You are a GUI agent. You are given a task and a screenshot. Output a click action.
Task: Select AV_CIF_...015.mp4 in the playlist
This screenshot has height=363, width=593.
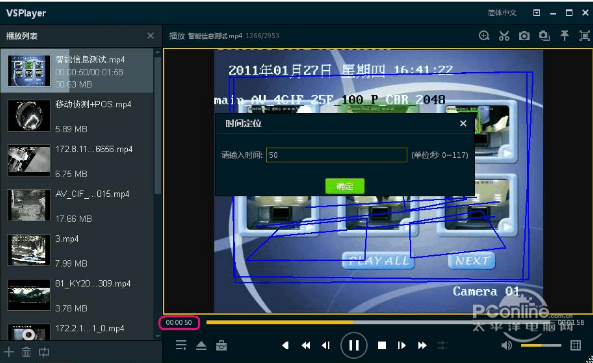pos(77,205)
